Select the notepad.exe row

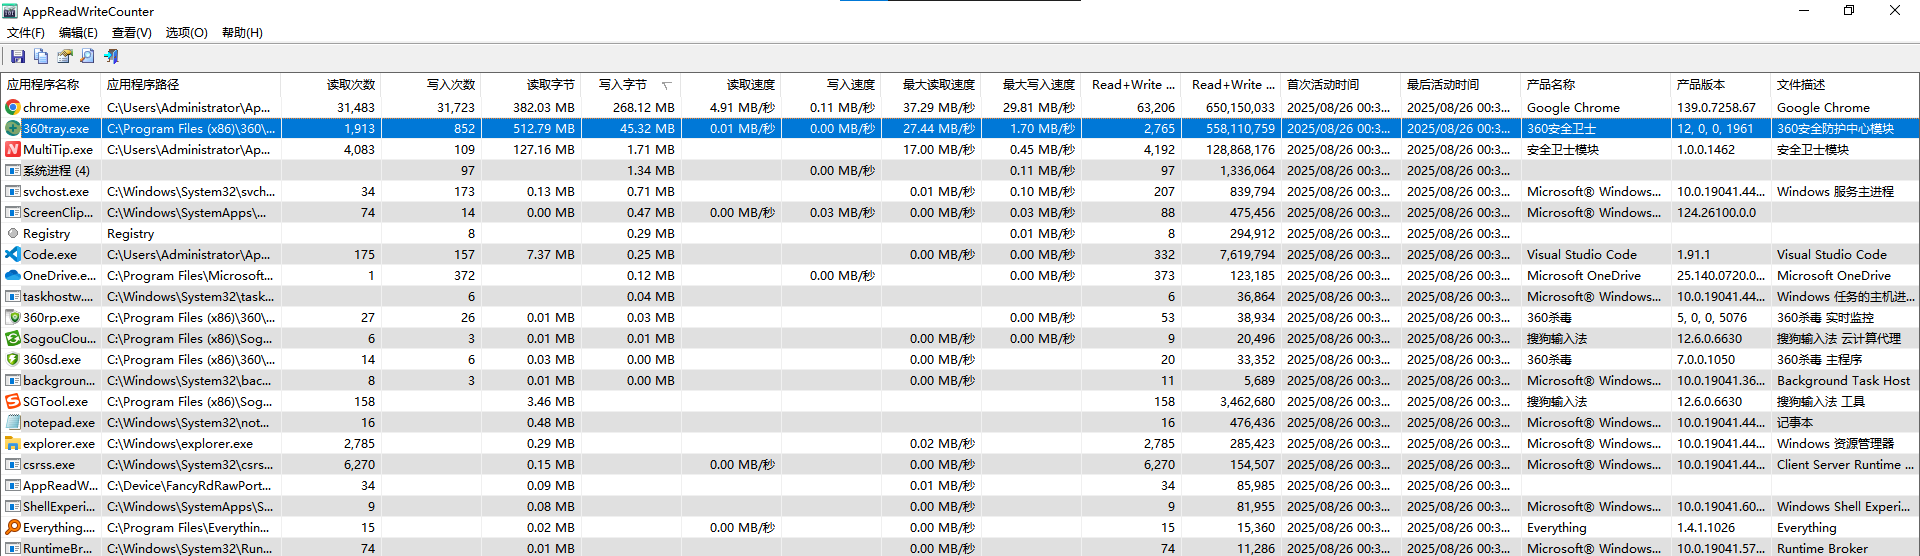(x=59, y=423)
